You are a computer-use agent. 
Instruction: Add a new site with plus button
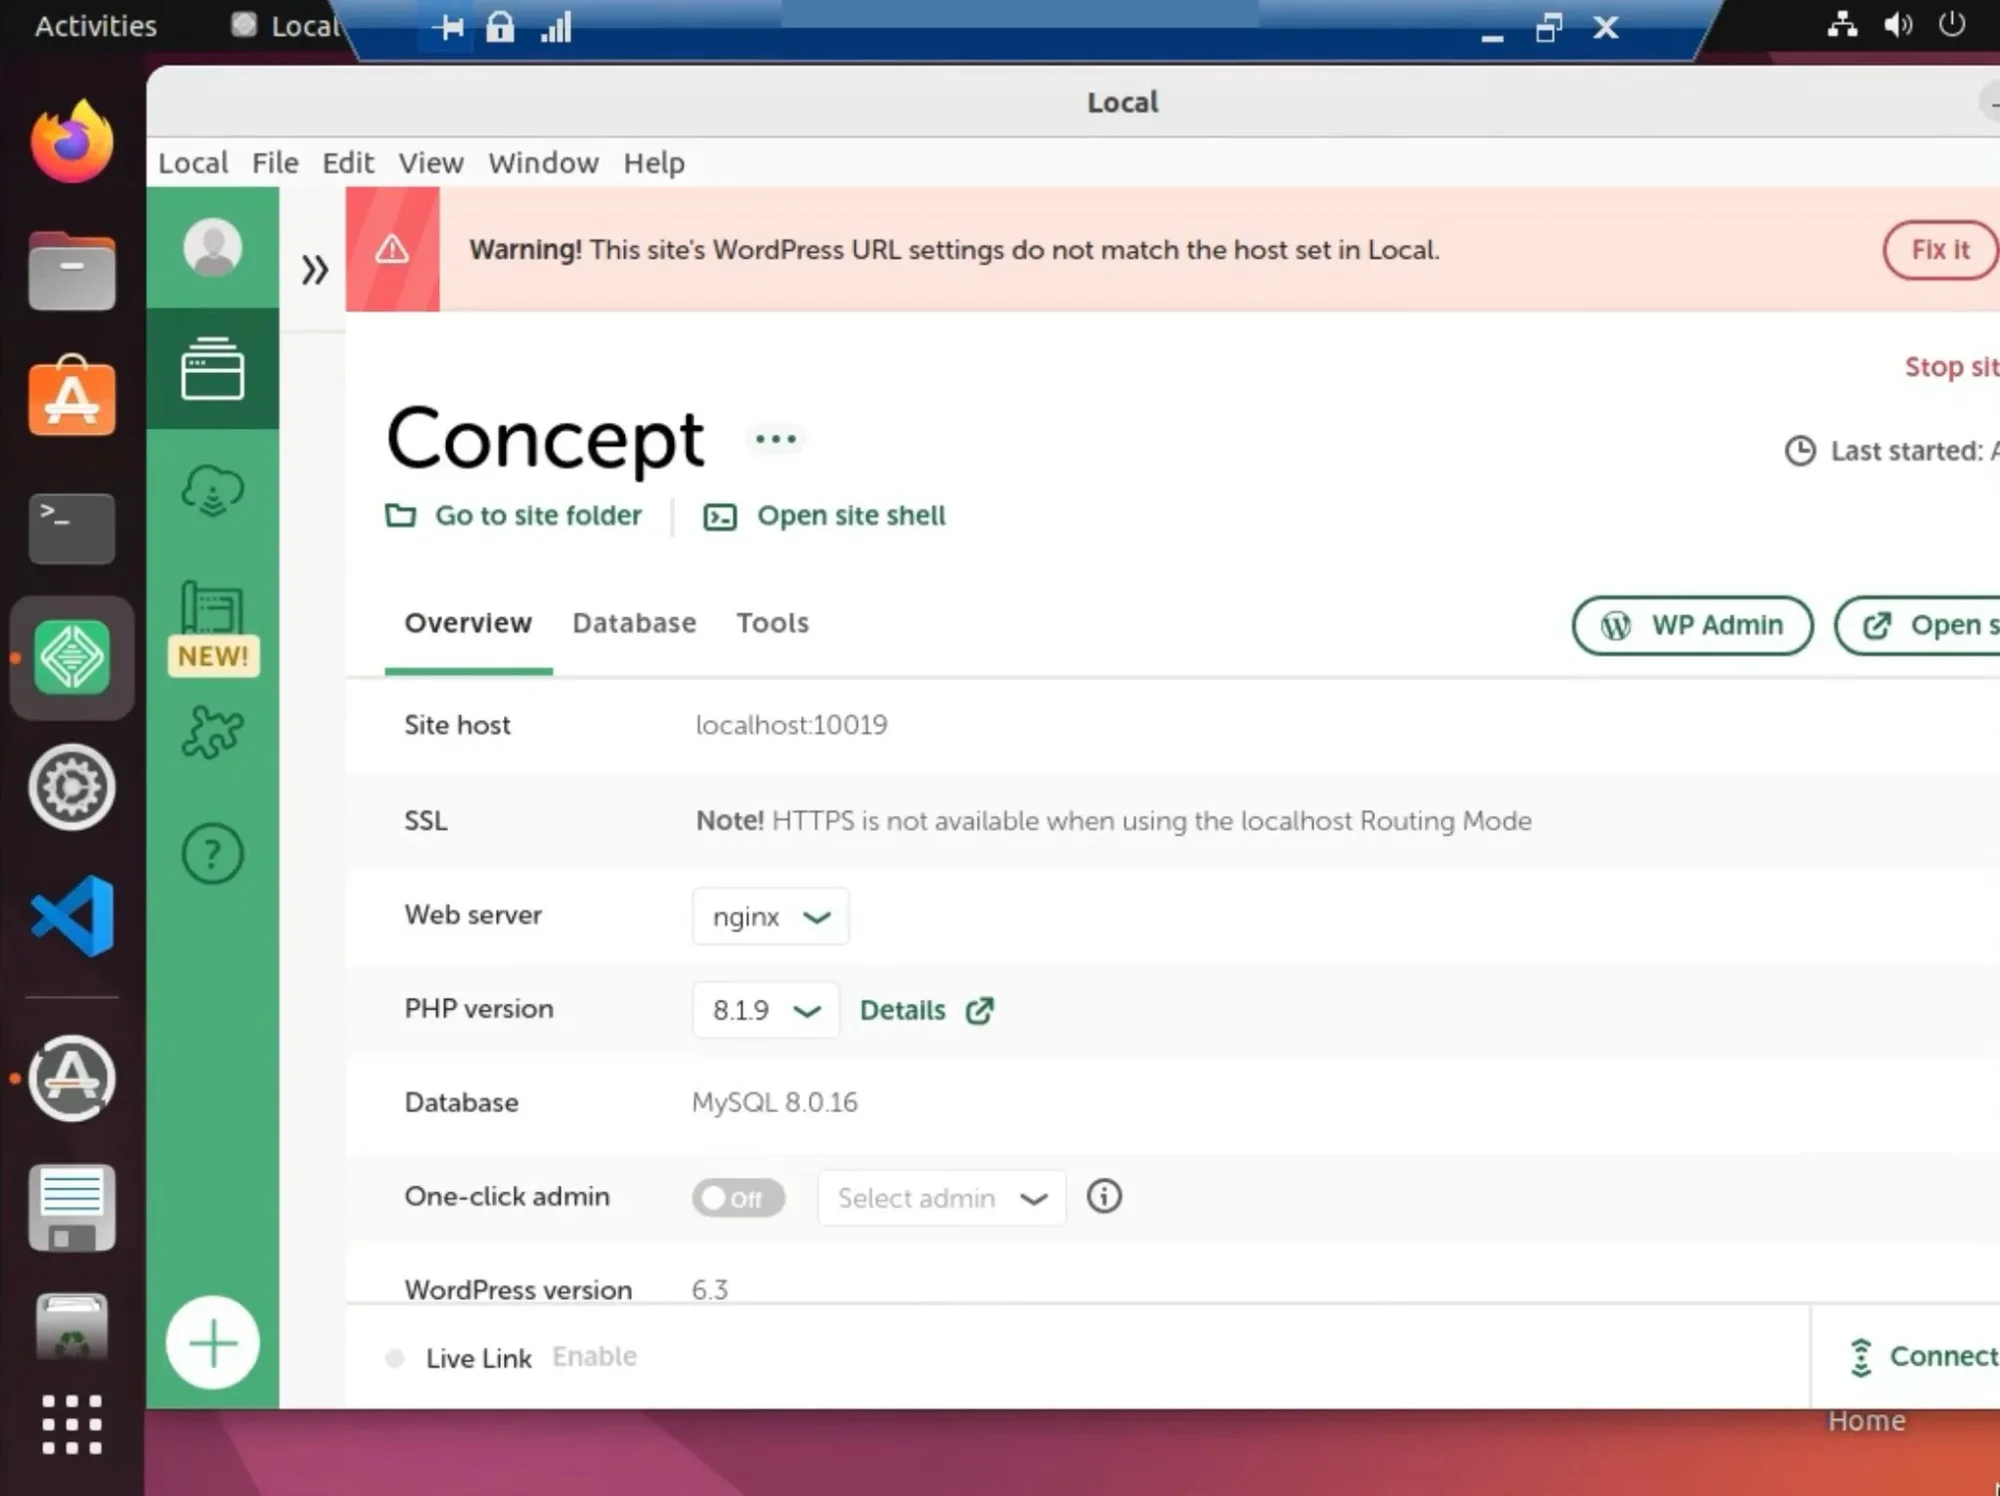(213, 1342)
